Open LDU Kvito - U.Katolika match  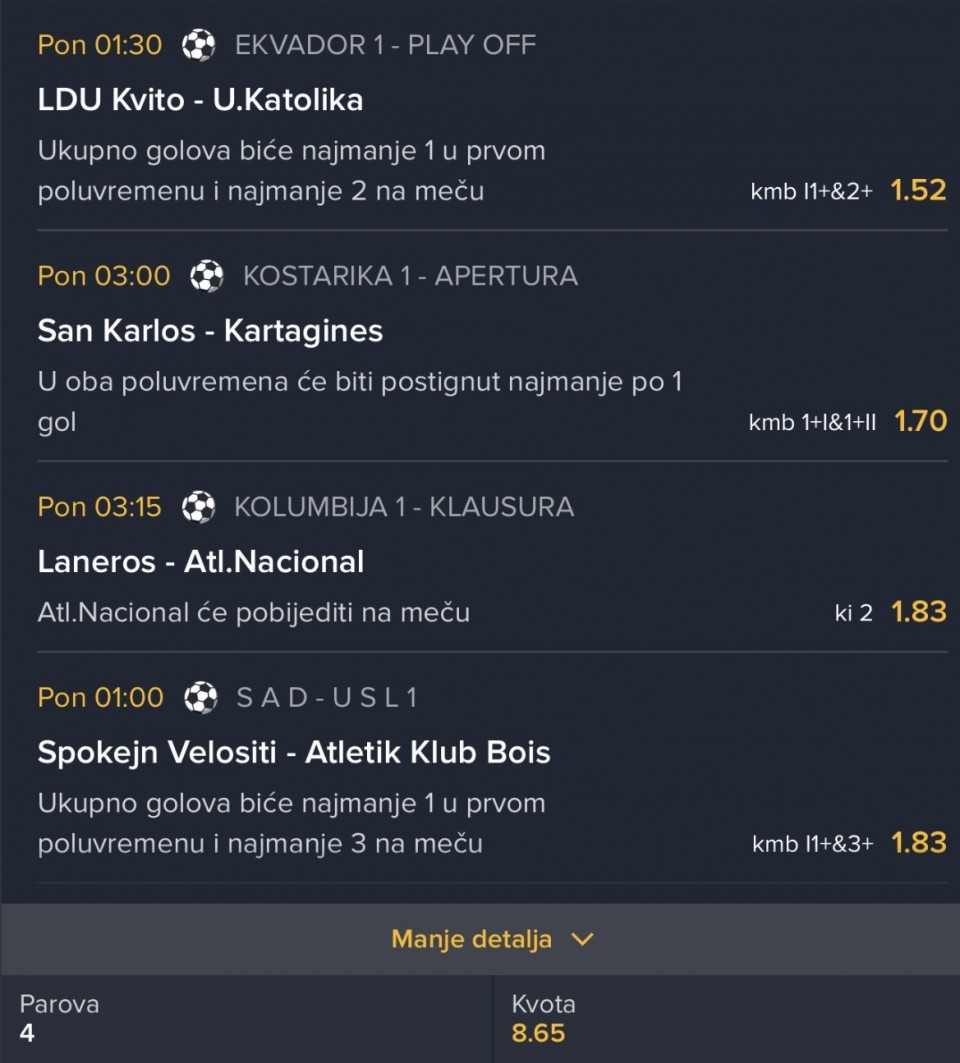[200, 100]
